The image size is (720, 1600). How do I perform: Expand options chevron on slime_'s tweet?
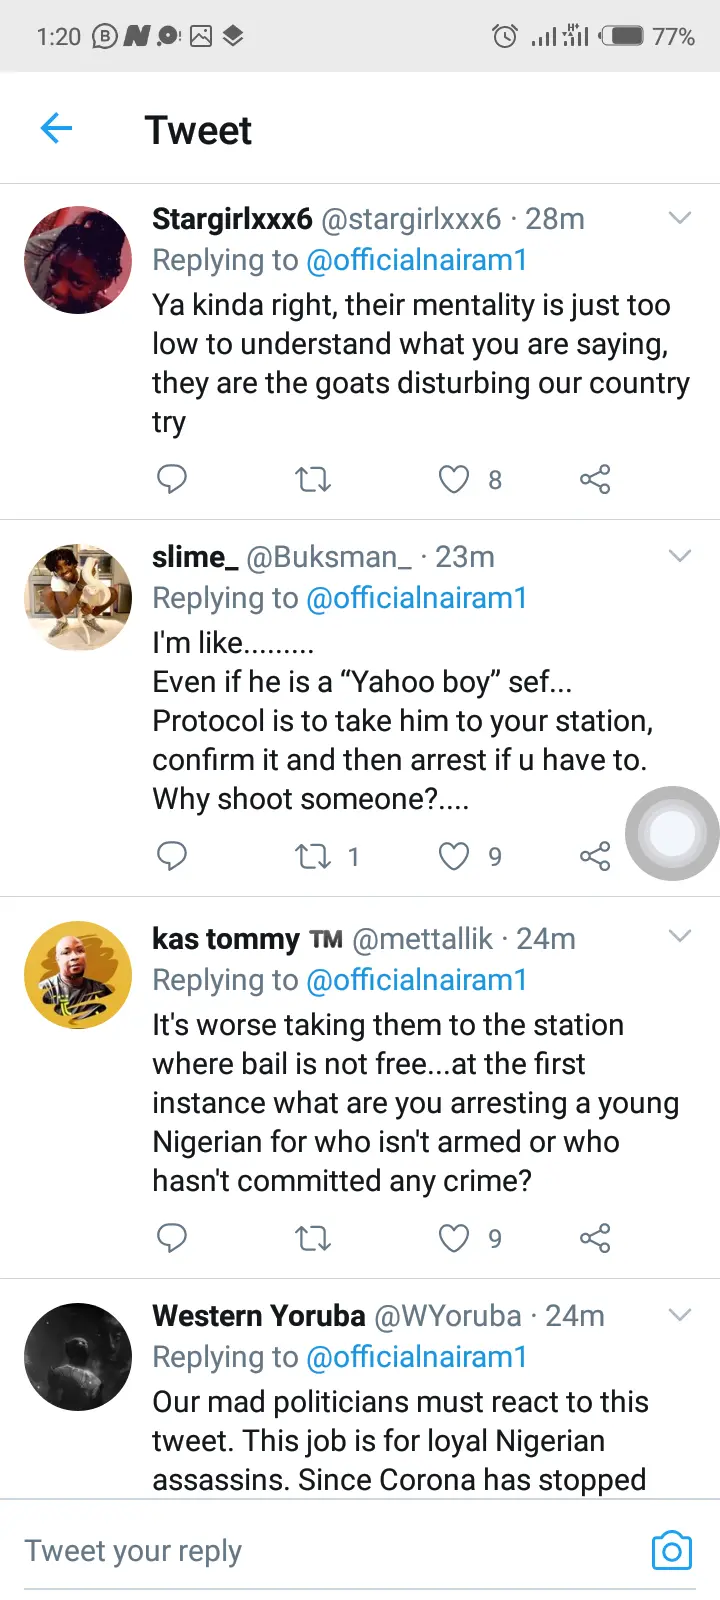coord(680,556)
